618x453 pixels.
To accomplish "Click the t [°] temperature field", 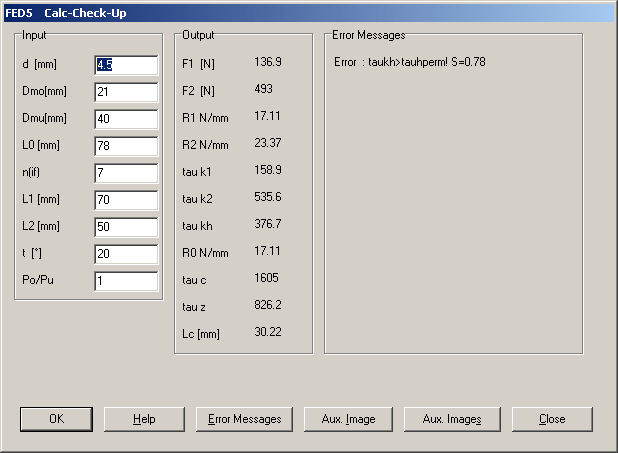I will [126, 254].
